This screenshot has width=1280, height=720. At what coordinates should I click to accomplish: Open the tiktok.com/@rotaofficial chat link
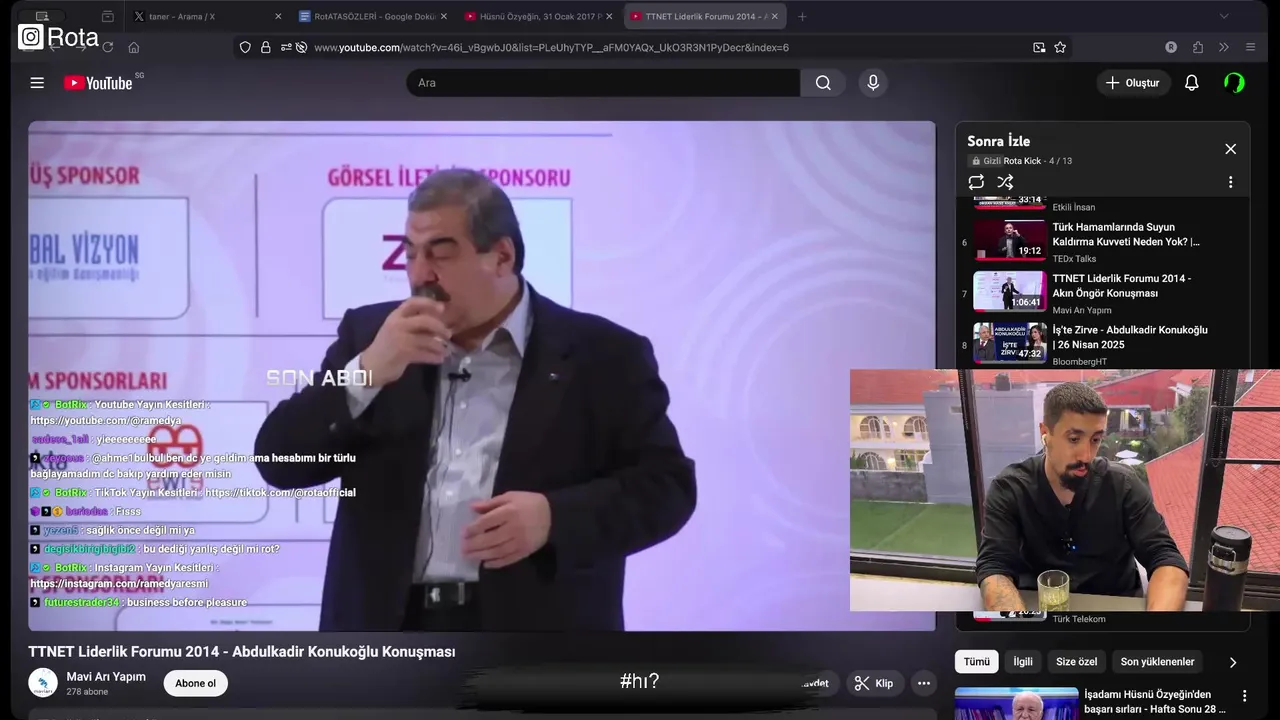(280, 493)
